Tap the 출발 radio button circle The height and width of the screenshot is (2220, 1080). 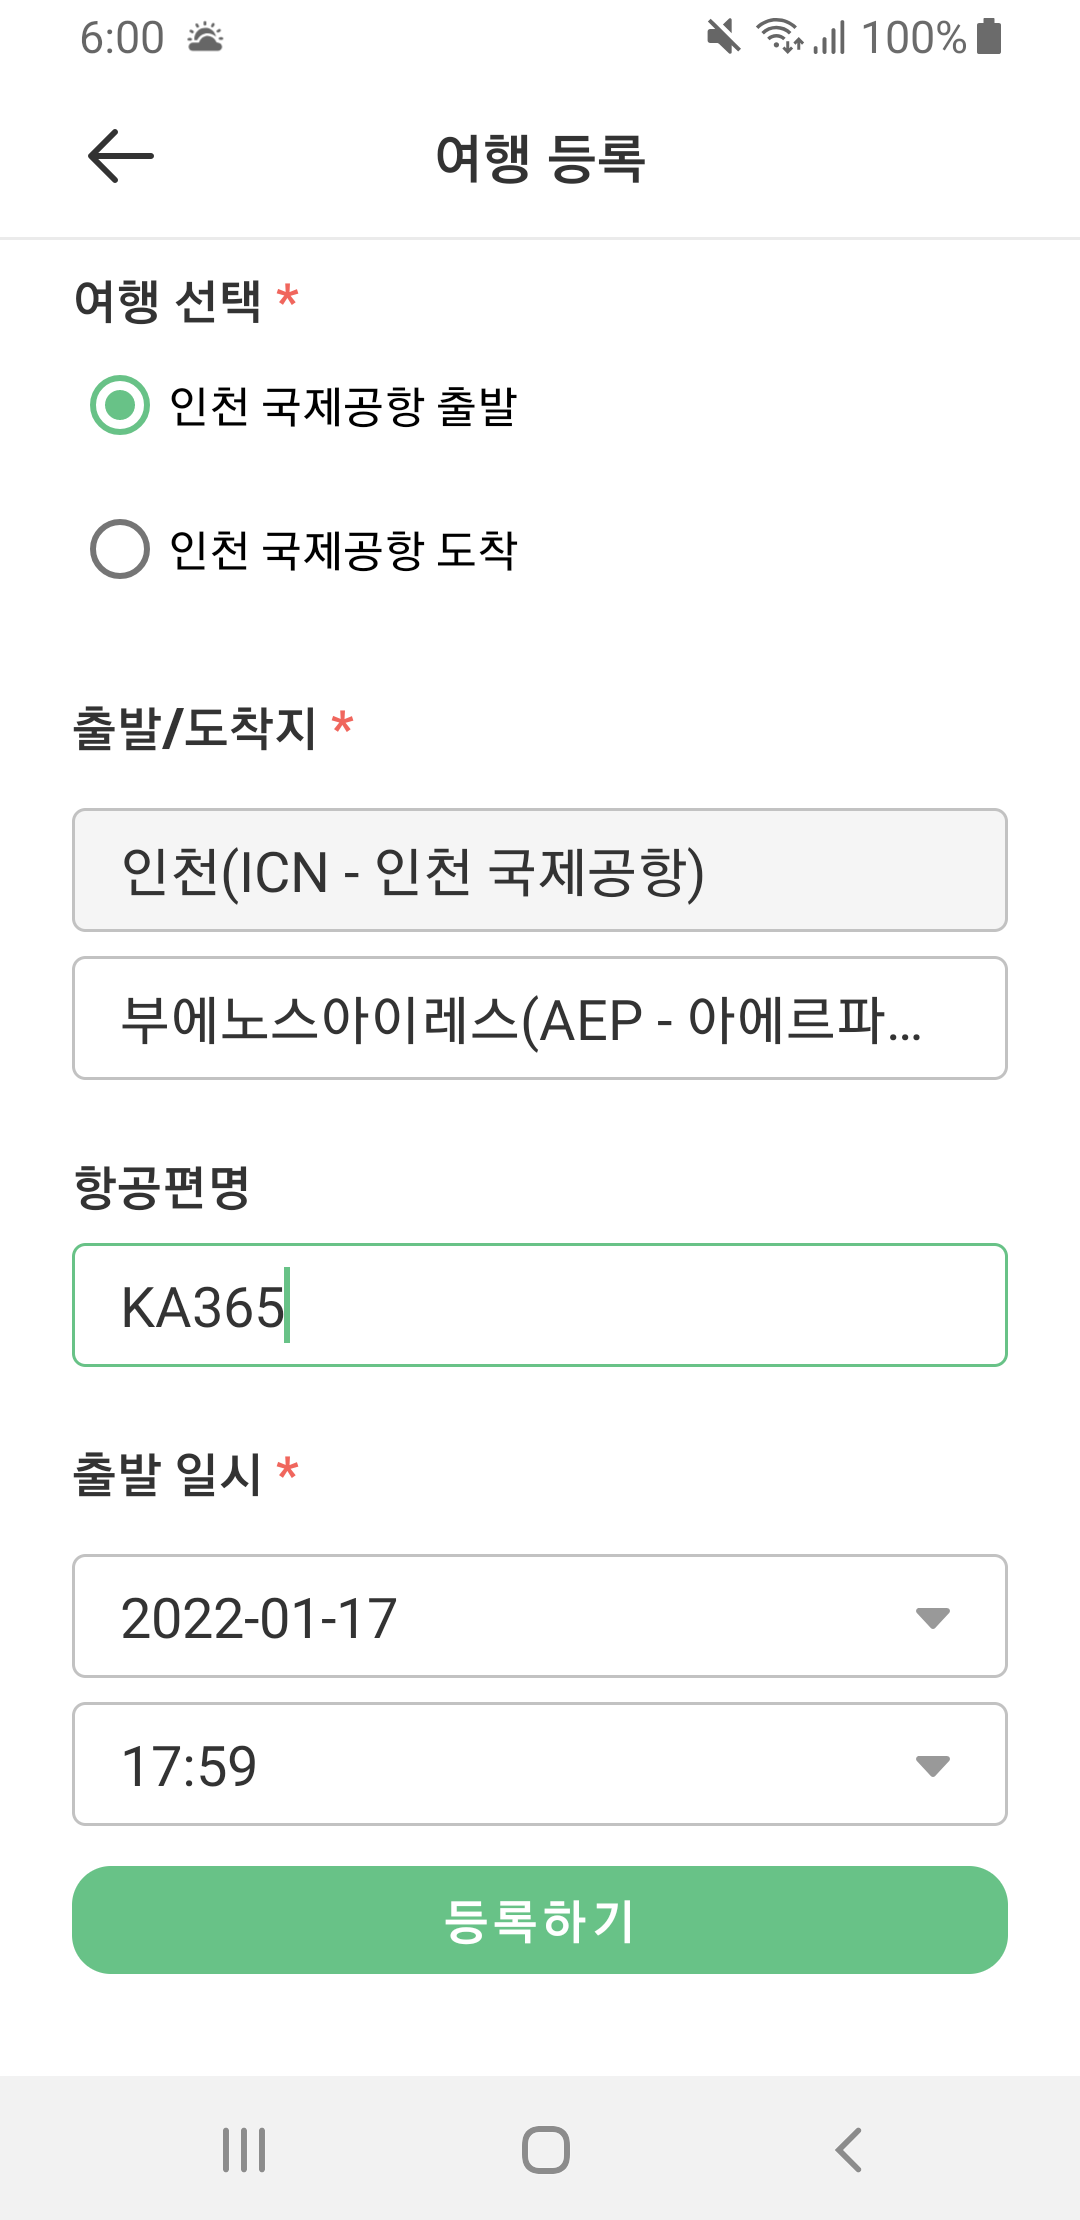119,405
